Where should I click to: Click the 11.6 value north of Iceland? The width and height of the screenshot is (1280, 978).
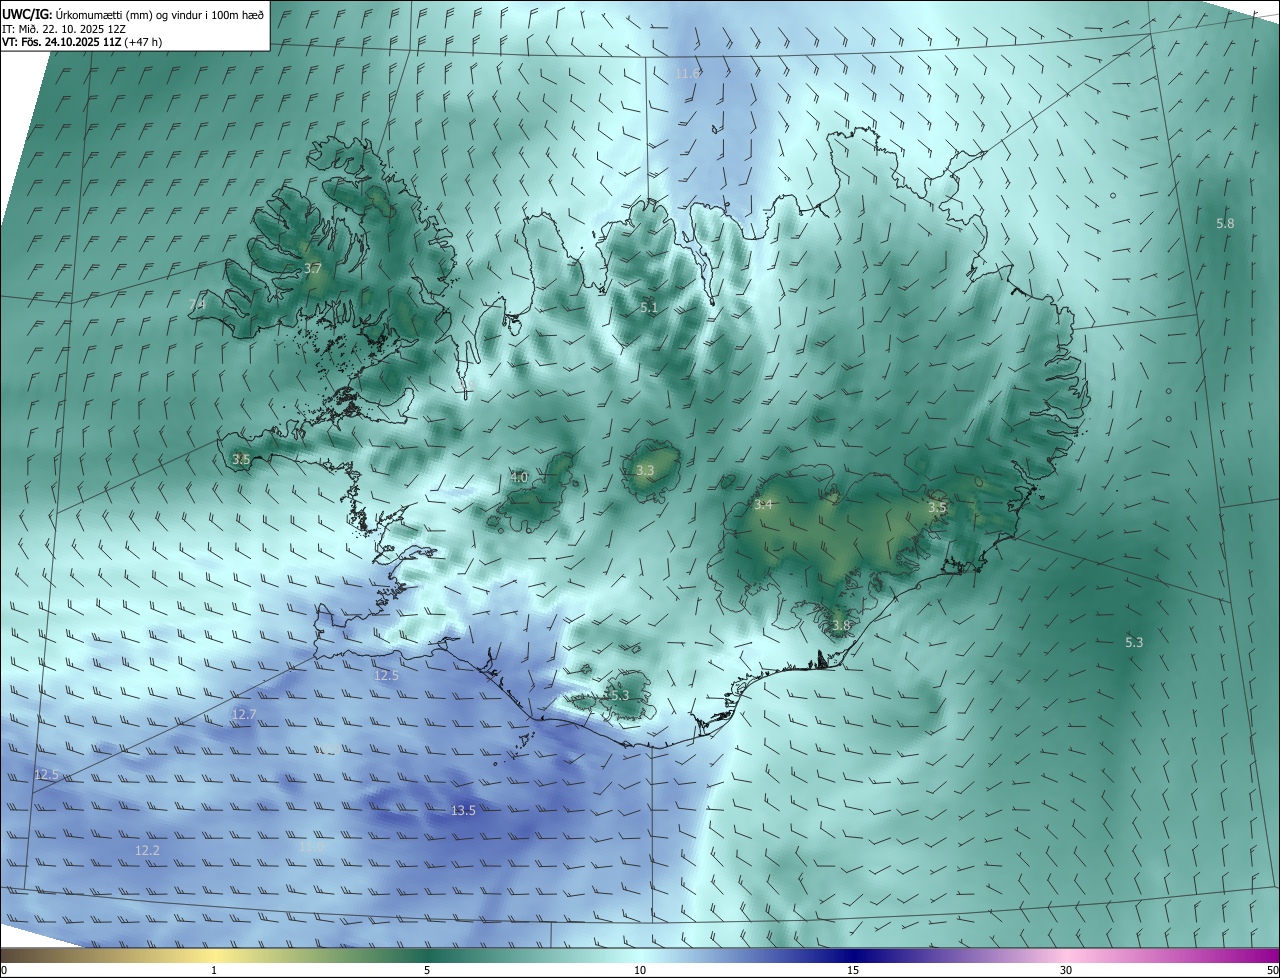pos(688,74)
